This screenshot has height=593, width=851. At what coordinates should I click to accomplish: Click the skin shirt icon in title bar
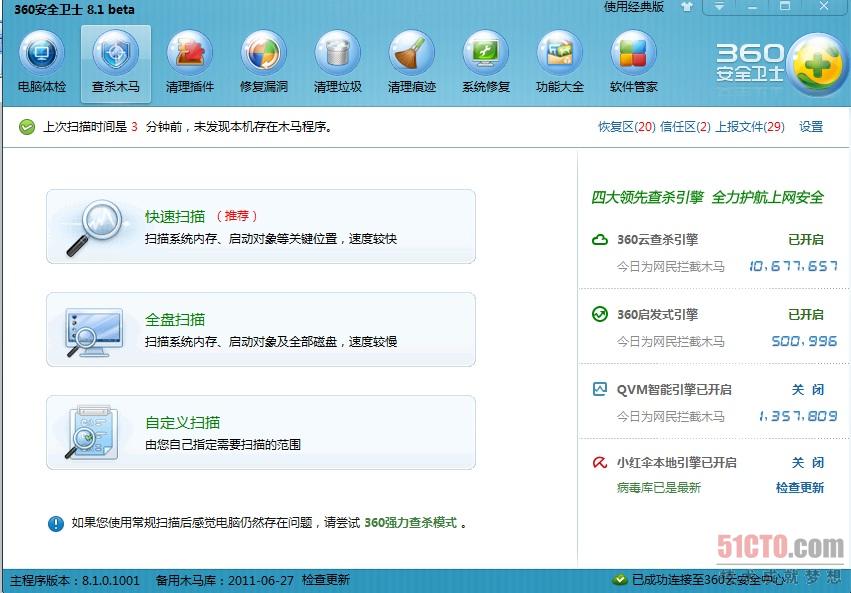(x=687, y=7)
